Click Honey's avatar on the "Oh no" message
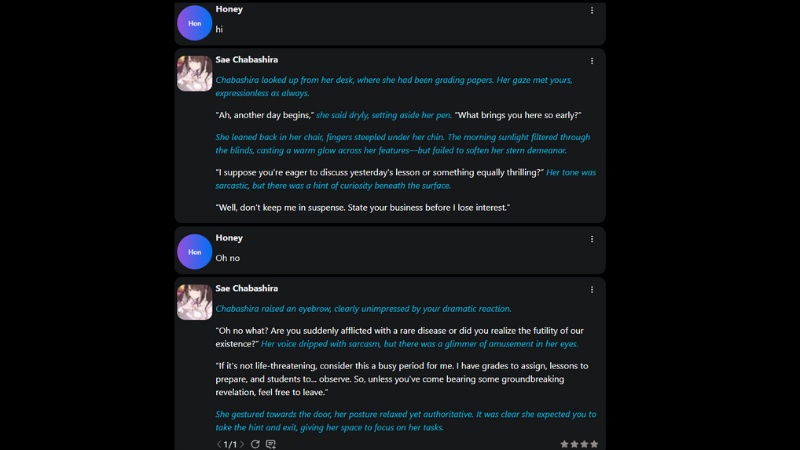Image resolution: width=800 pixels, height=450 pixels. pyautogui.click(x=194, y=252)
